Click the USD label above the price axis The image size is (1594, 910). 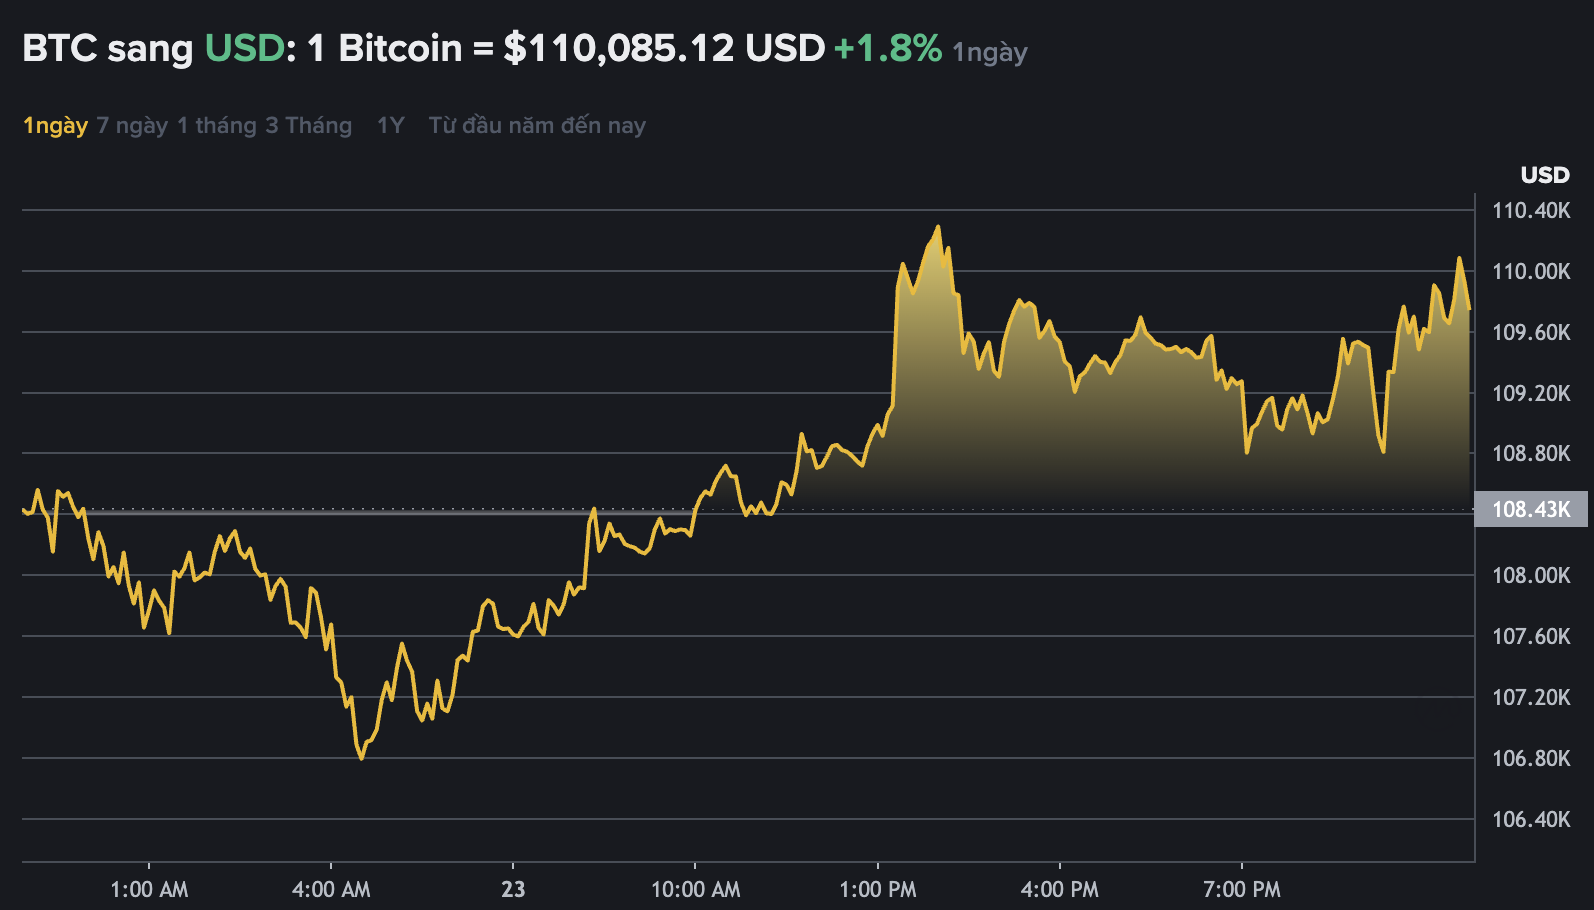click(1545, 175)
